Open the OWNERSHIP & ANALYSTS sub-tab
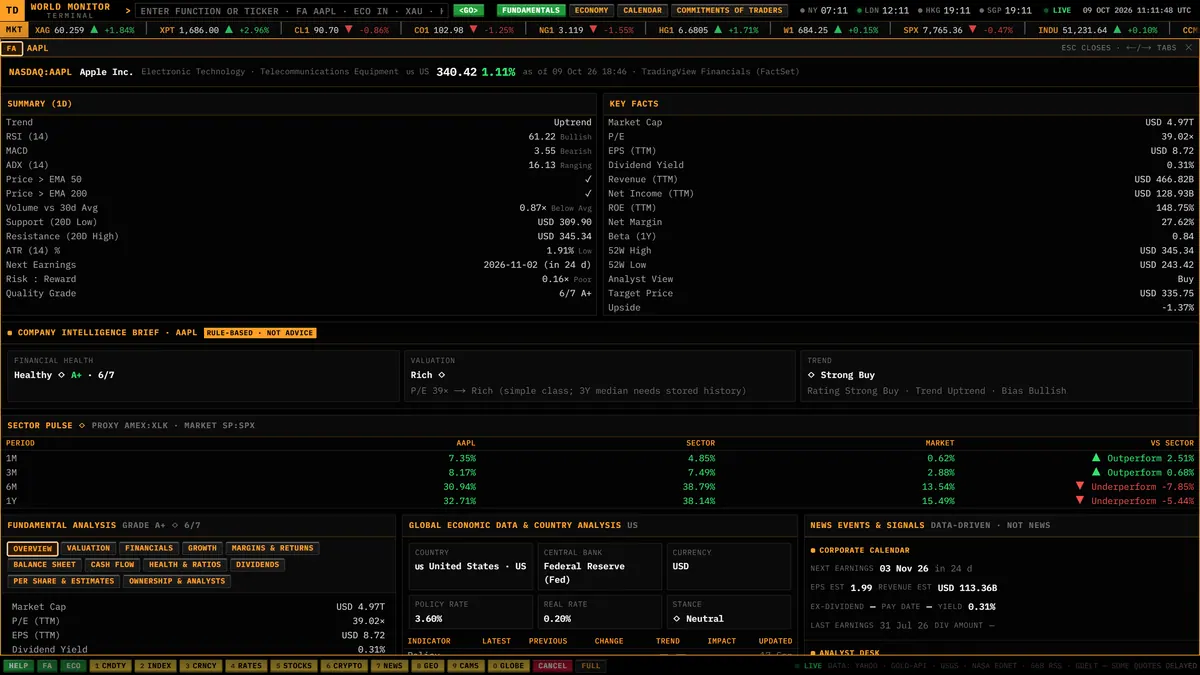This screenshot has width=1200, height=675. click(177, 581)
